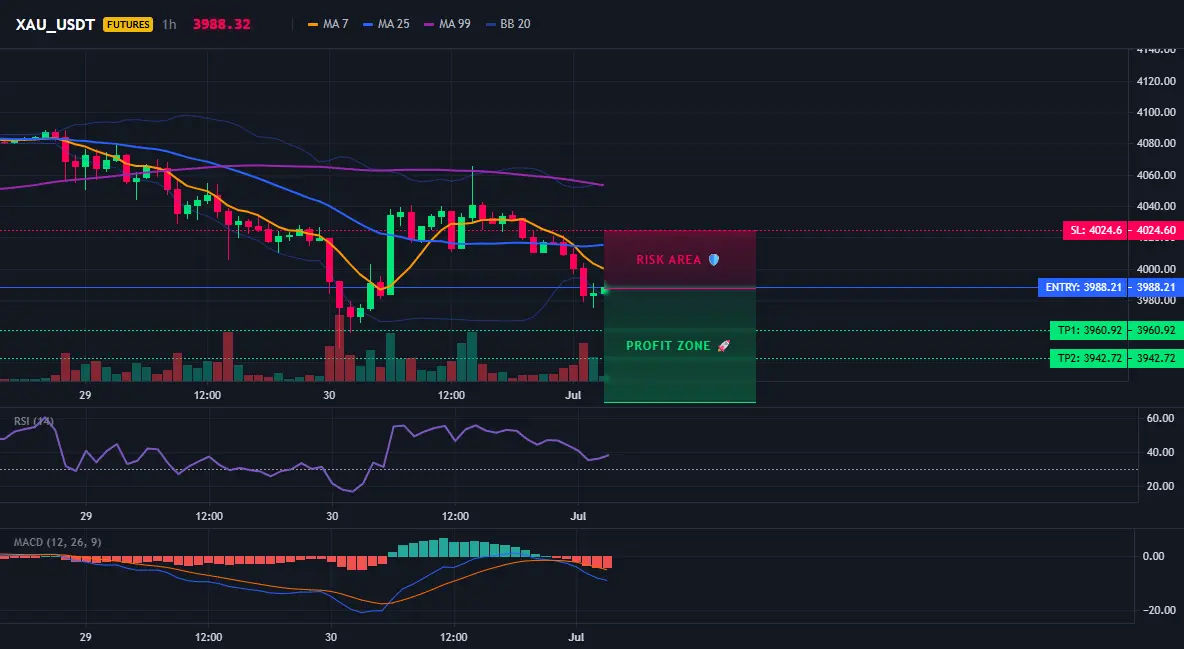Viewport: 1184px width, 649px height.
Task: Click the red 4024.60 price tag
Action: tap(1156, 230)
